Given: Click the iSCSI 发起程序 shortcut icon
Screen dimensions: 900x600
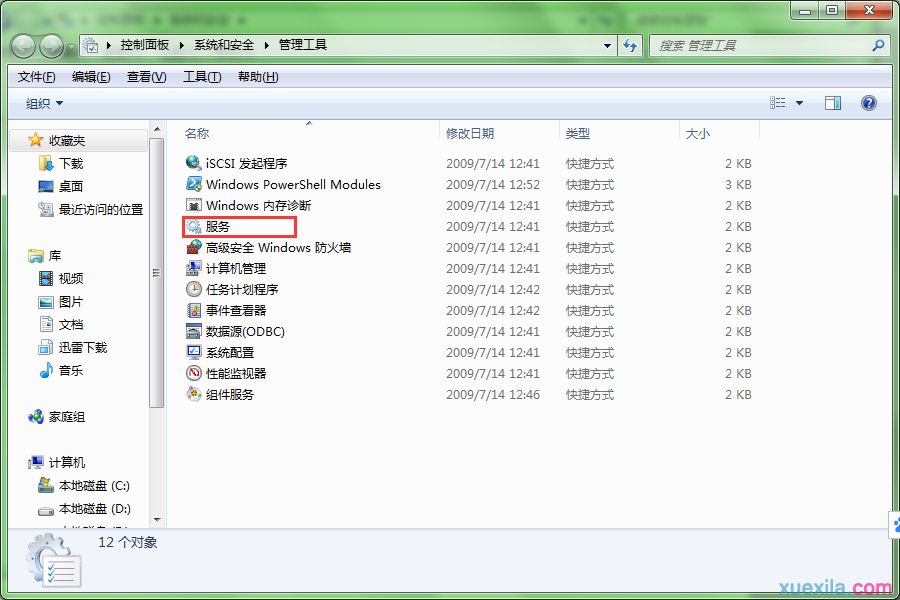Looking at the screenshot, I should [193, 163].
